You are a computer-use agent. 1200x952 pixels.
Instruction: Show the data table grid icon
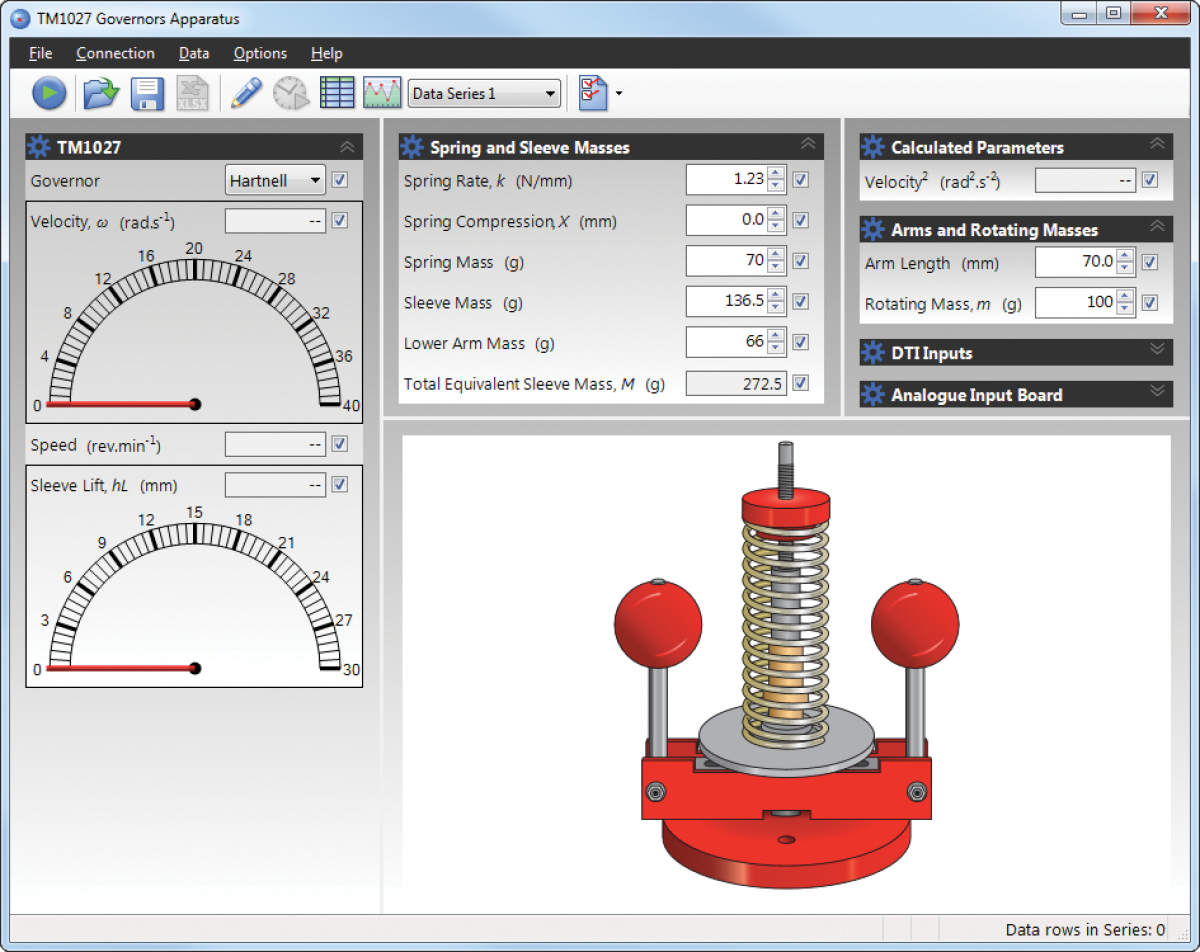pyautogui.click(x=337, y=93)
